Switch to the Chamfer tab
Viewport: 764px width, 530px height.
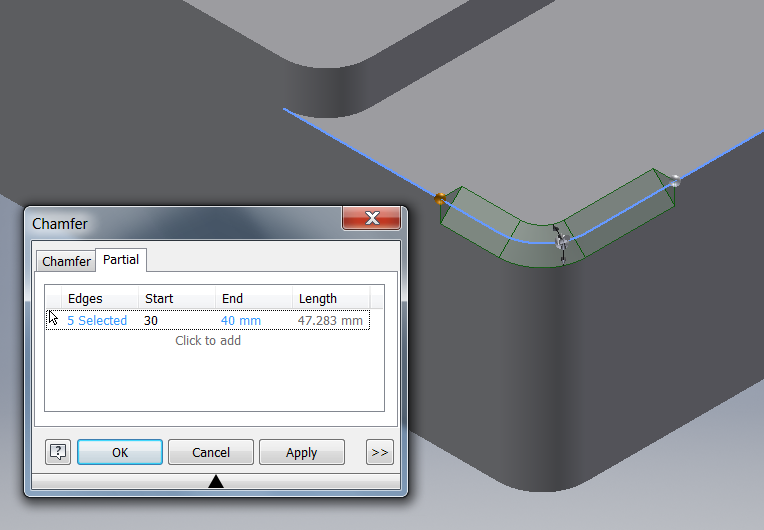(66, 261)
